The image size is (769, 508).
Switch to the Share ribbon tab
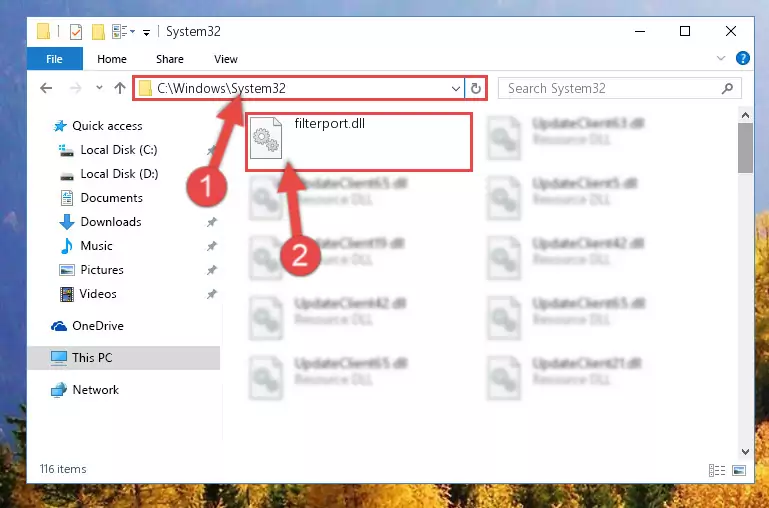point(170,59)
